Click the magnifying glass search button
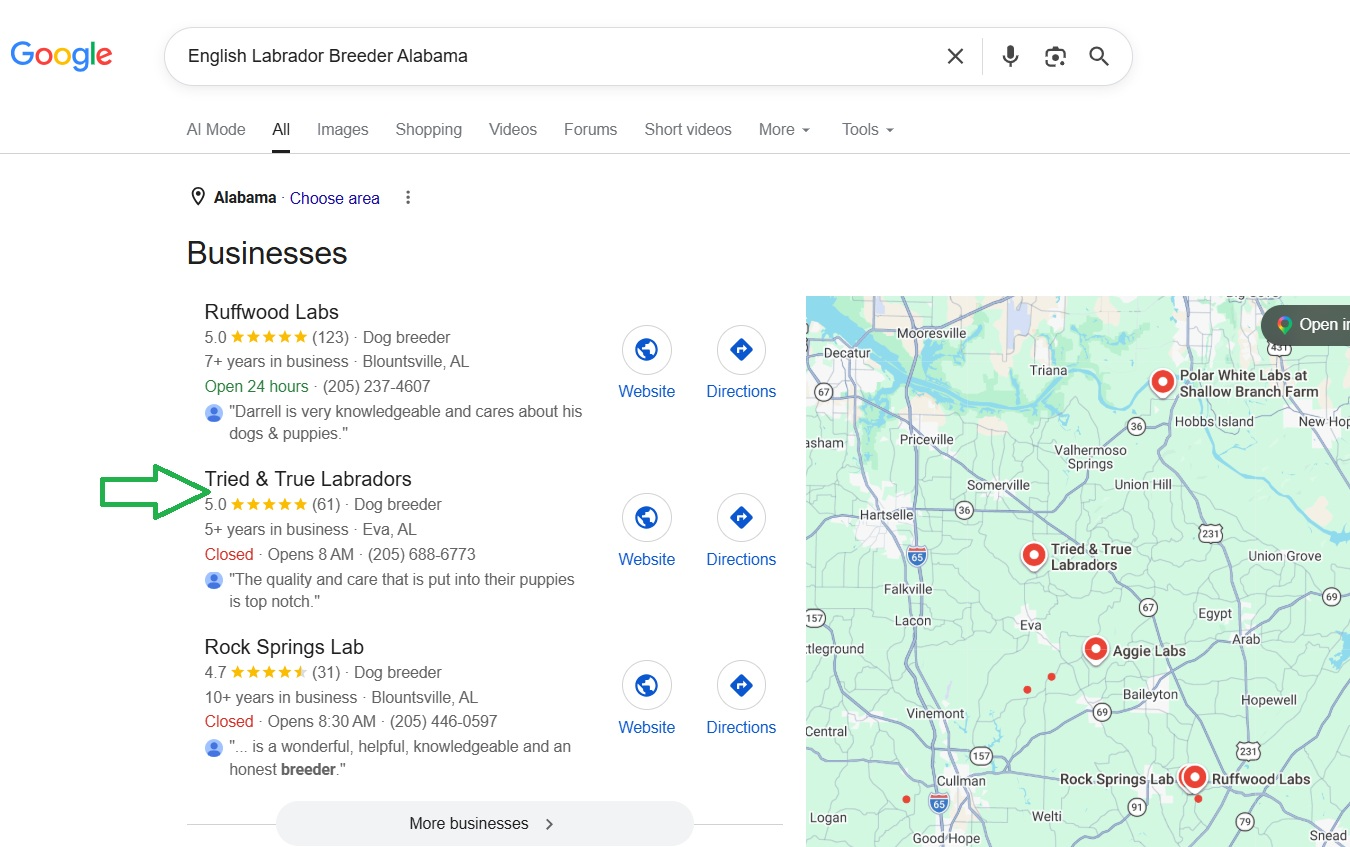The width and height of the screenshot is (1350, 847). point(1099,56)
